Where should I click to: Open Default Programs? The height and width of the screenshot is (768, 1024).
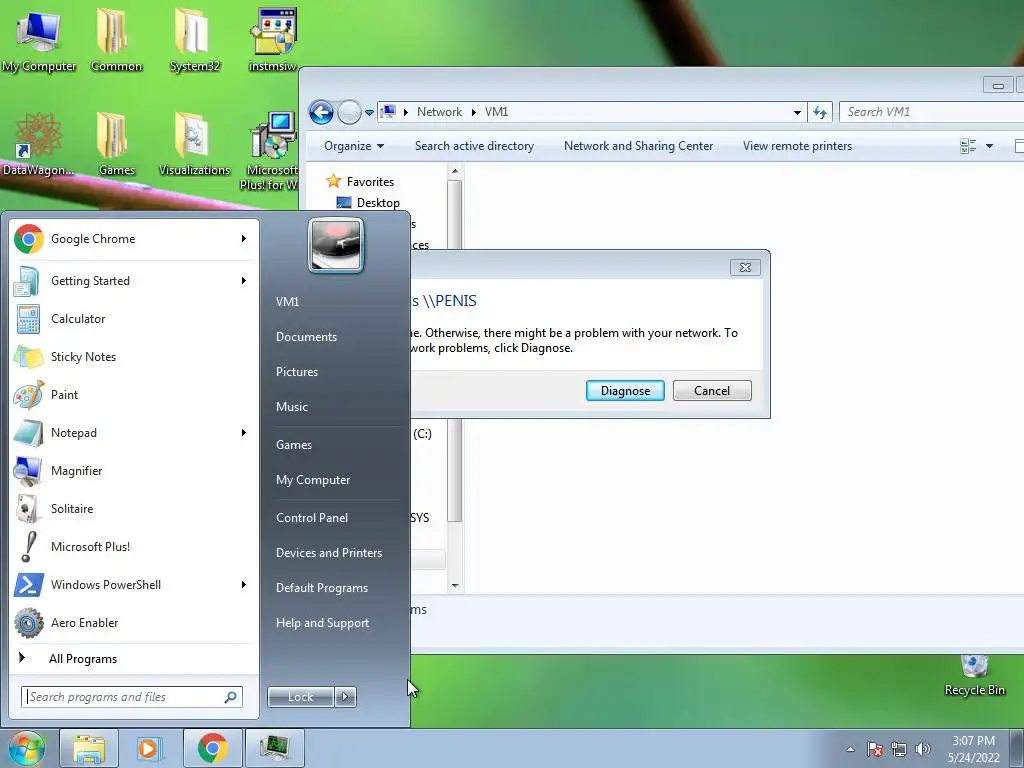coord(322,588)
